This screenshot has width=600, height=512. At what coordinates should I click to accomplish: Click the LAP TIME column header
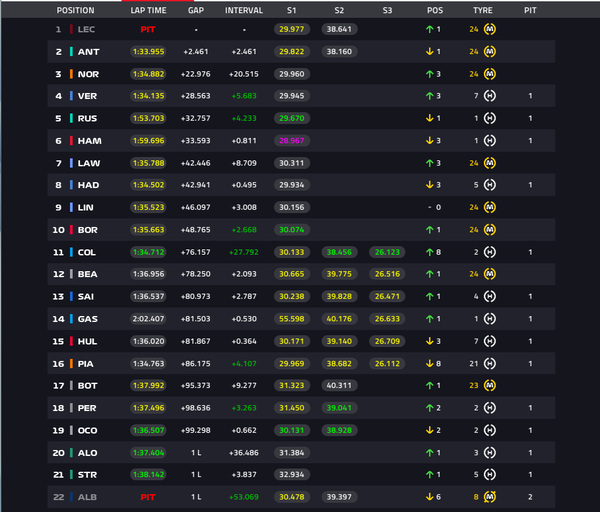148,10
